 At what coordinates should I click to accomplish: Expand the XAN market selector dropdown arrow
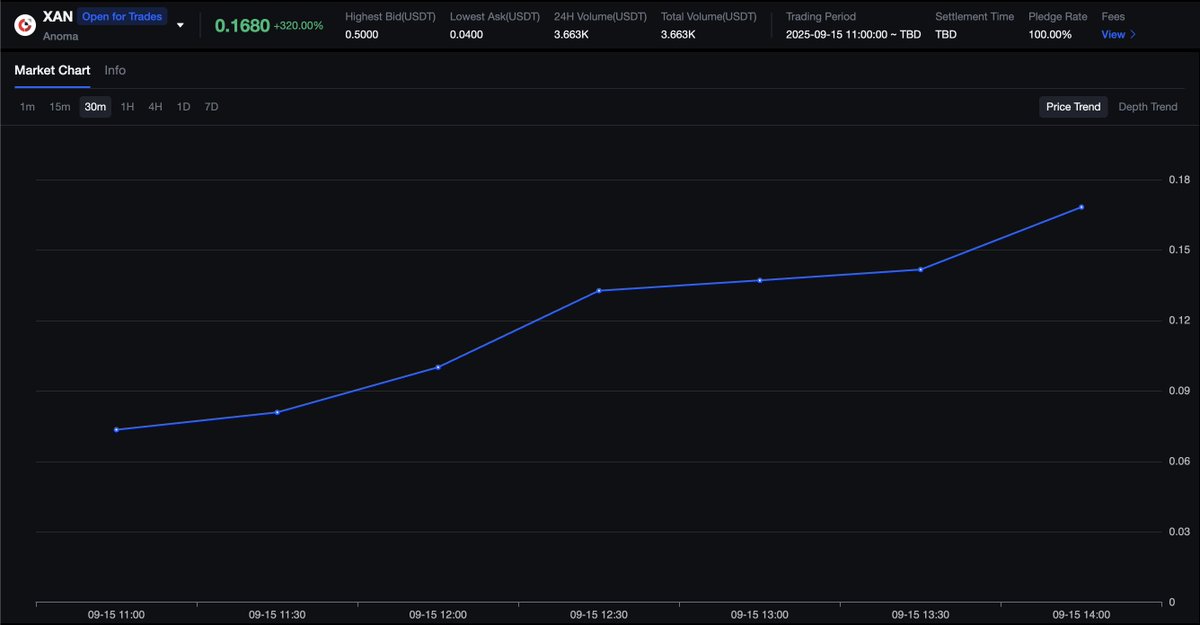(x=180, y=25)
